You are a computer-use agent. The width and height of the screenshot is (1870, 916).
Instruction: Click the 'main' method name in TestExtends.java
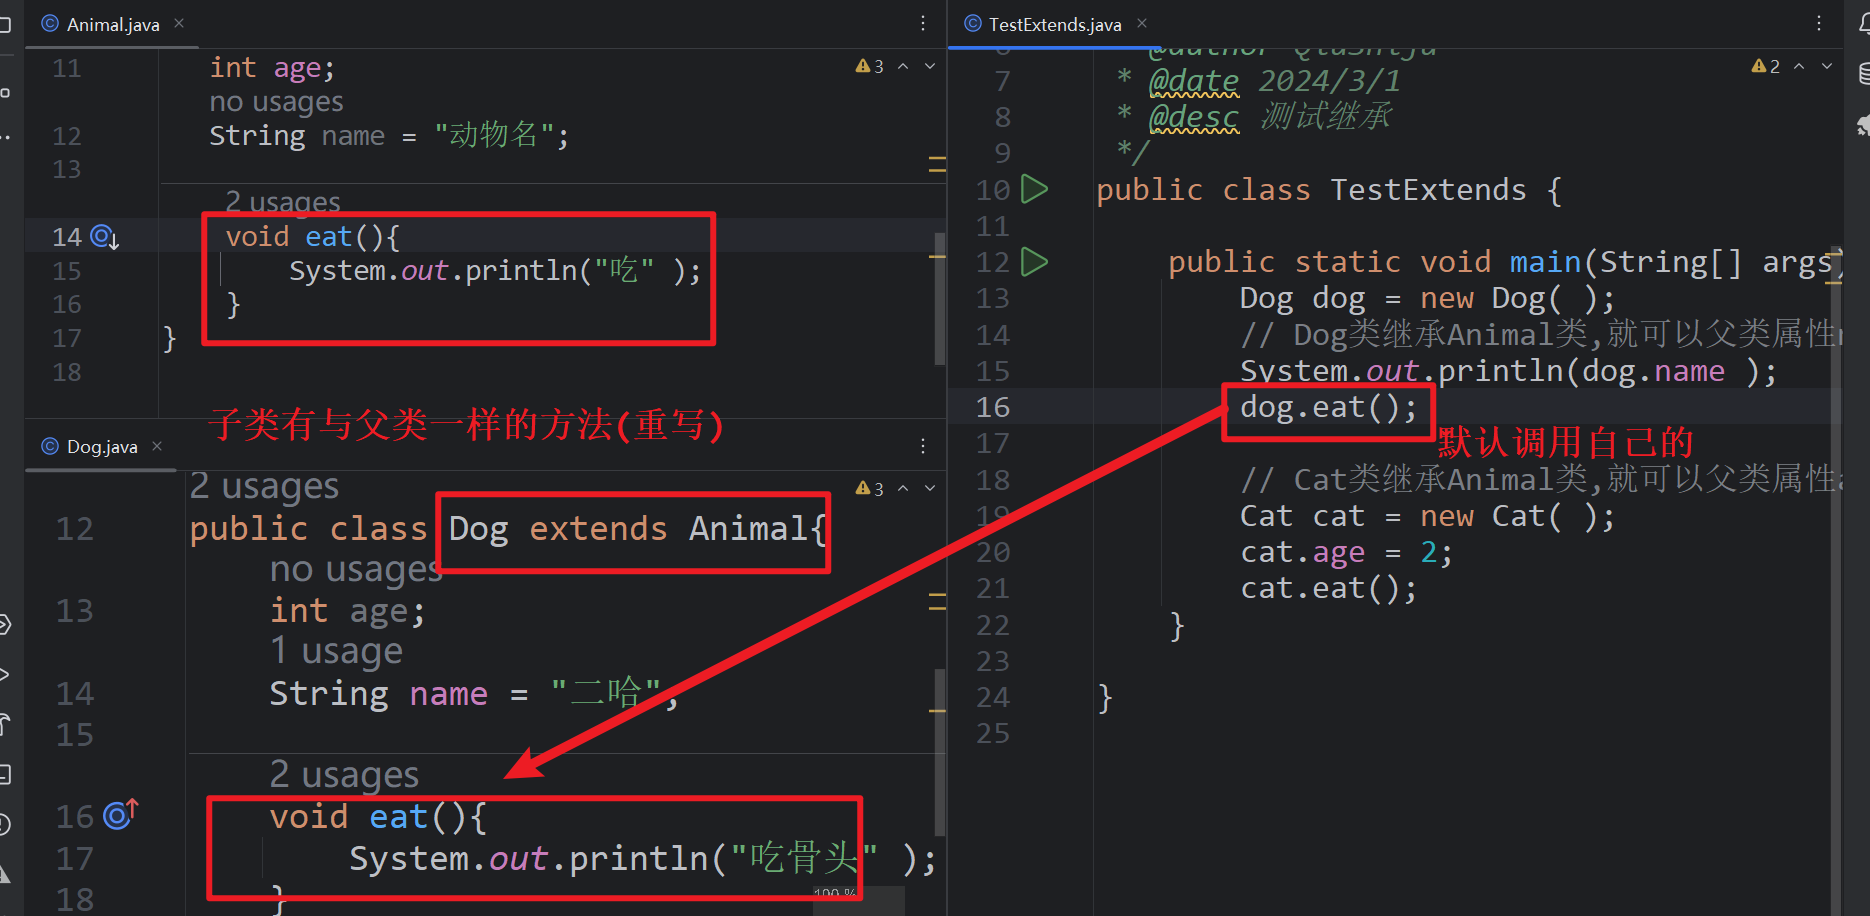tap(1545, 262)
